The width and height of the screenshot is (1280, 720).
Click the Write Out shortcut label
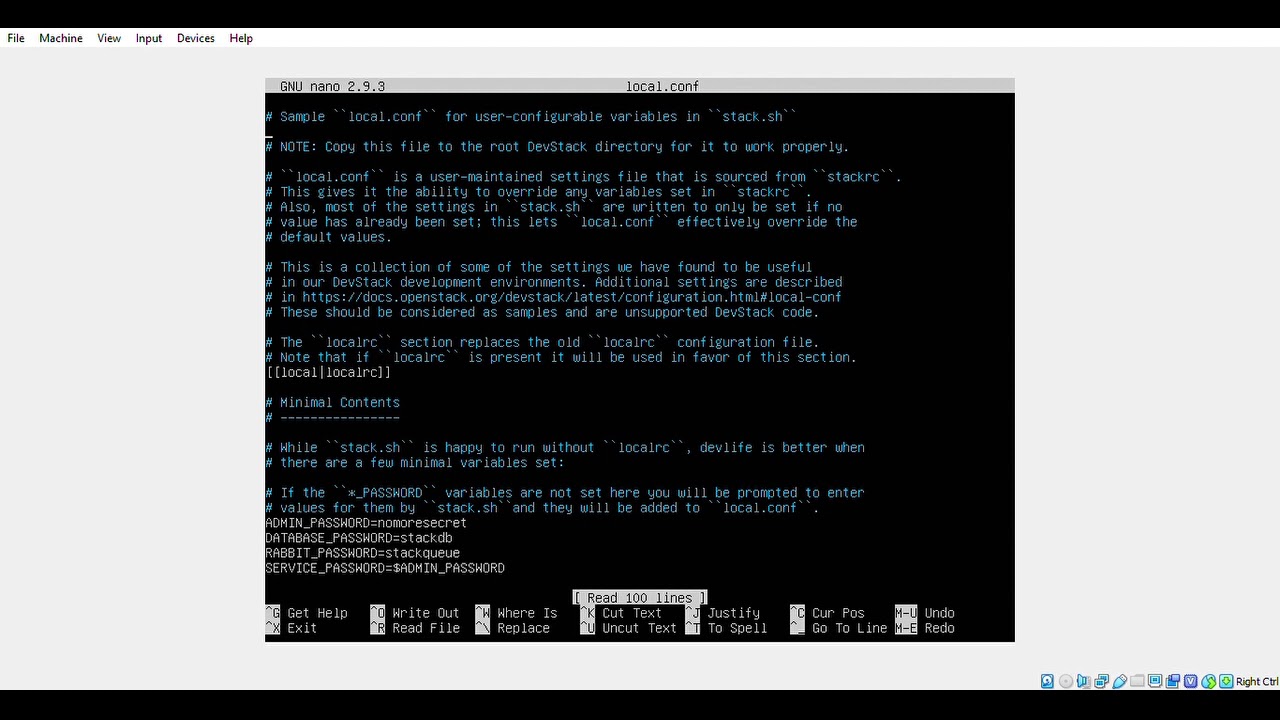[426, 613]
